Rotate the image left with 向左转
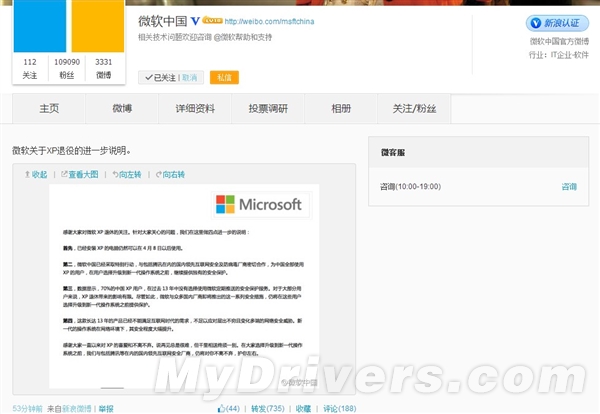This screenshot has height=414, width=600. (127, 174)
